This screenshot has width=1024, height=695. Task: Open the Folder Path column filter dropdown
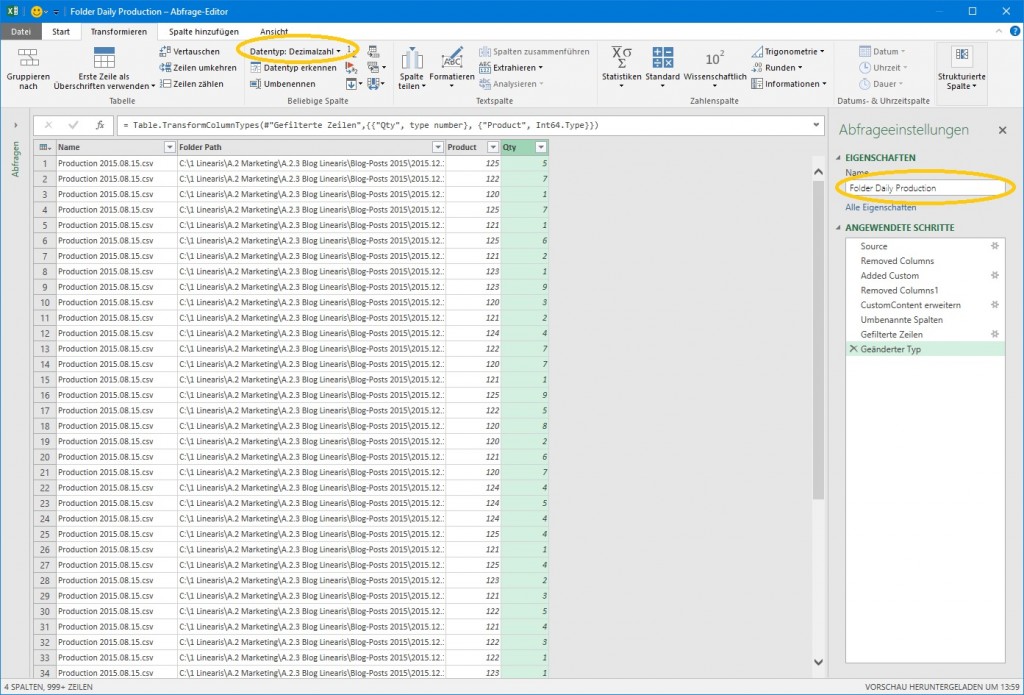coord(437,147)
